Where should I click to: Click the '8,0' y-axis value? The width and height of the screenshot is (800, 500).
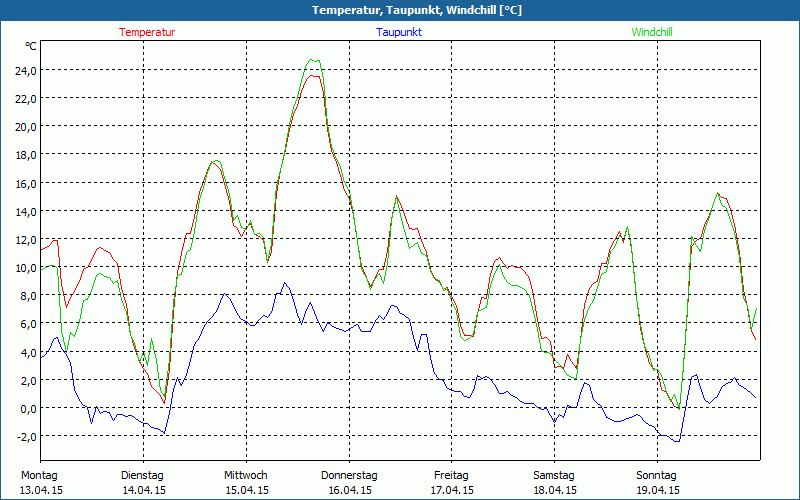[x=29, y=295]
